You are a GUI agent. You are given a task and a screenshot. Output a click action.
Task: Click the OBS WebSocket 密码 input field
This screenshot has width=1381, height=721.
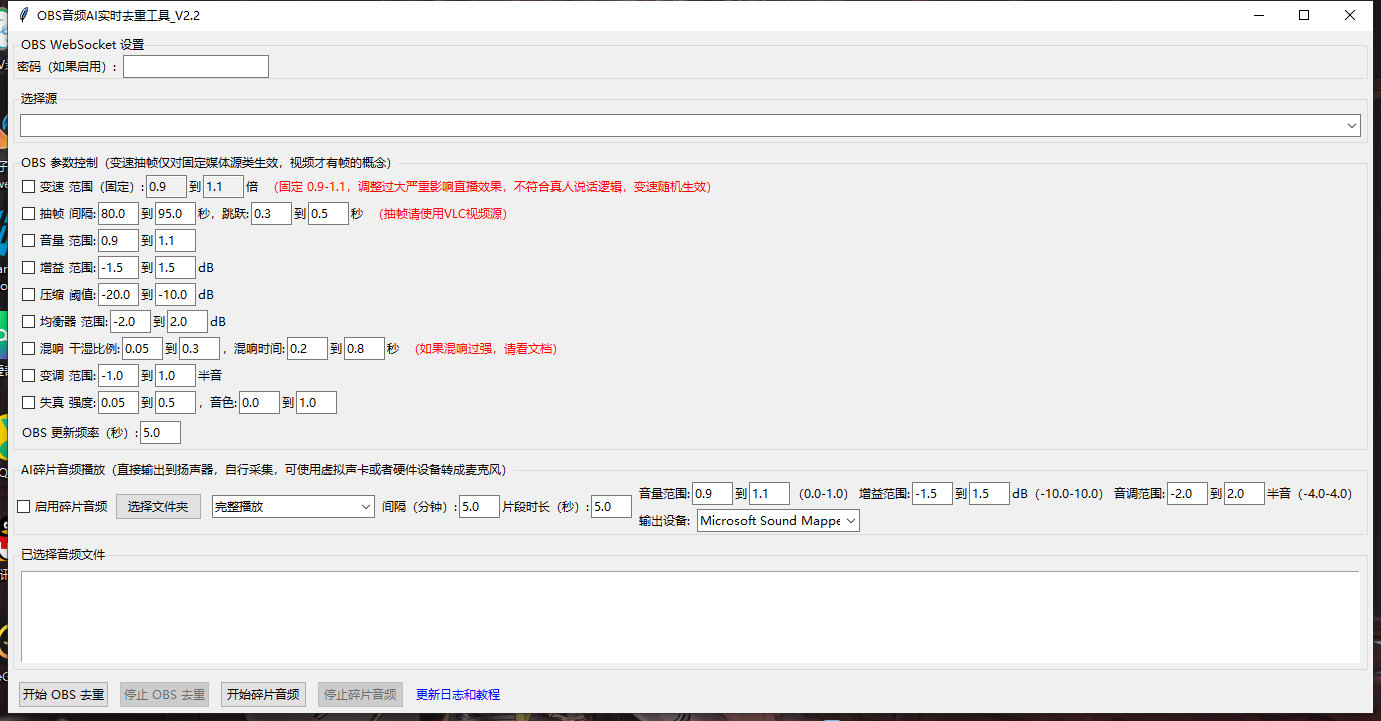[x=196, y=66]
